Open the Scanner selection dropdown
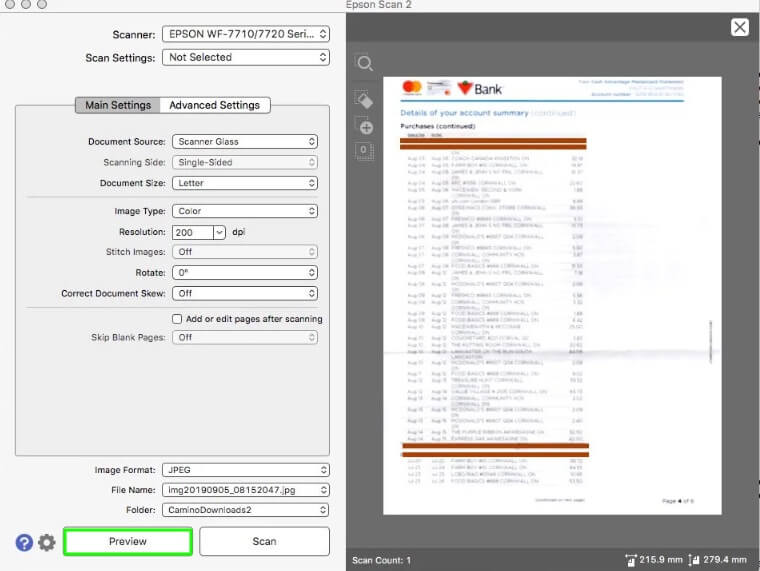The height and width of the screenshot is (571, 760). pos(245,34)
